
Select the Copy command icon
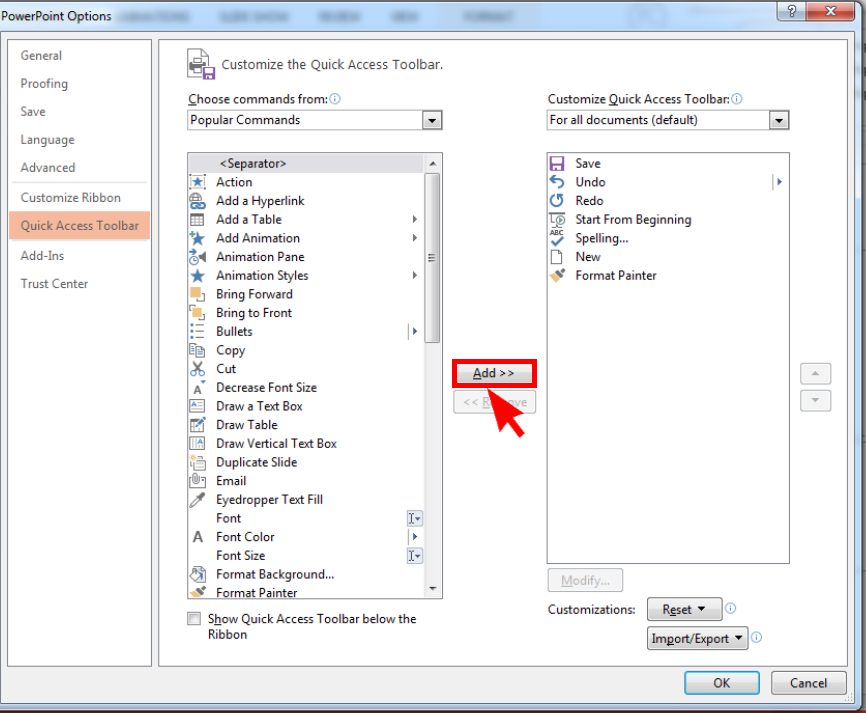tap(197, 350)
